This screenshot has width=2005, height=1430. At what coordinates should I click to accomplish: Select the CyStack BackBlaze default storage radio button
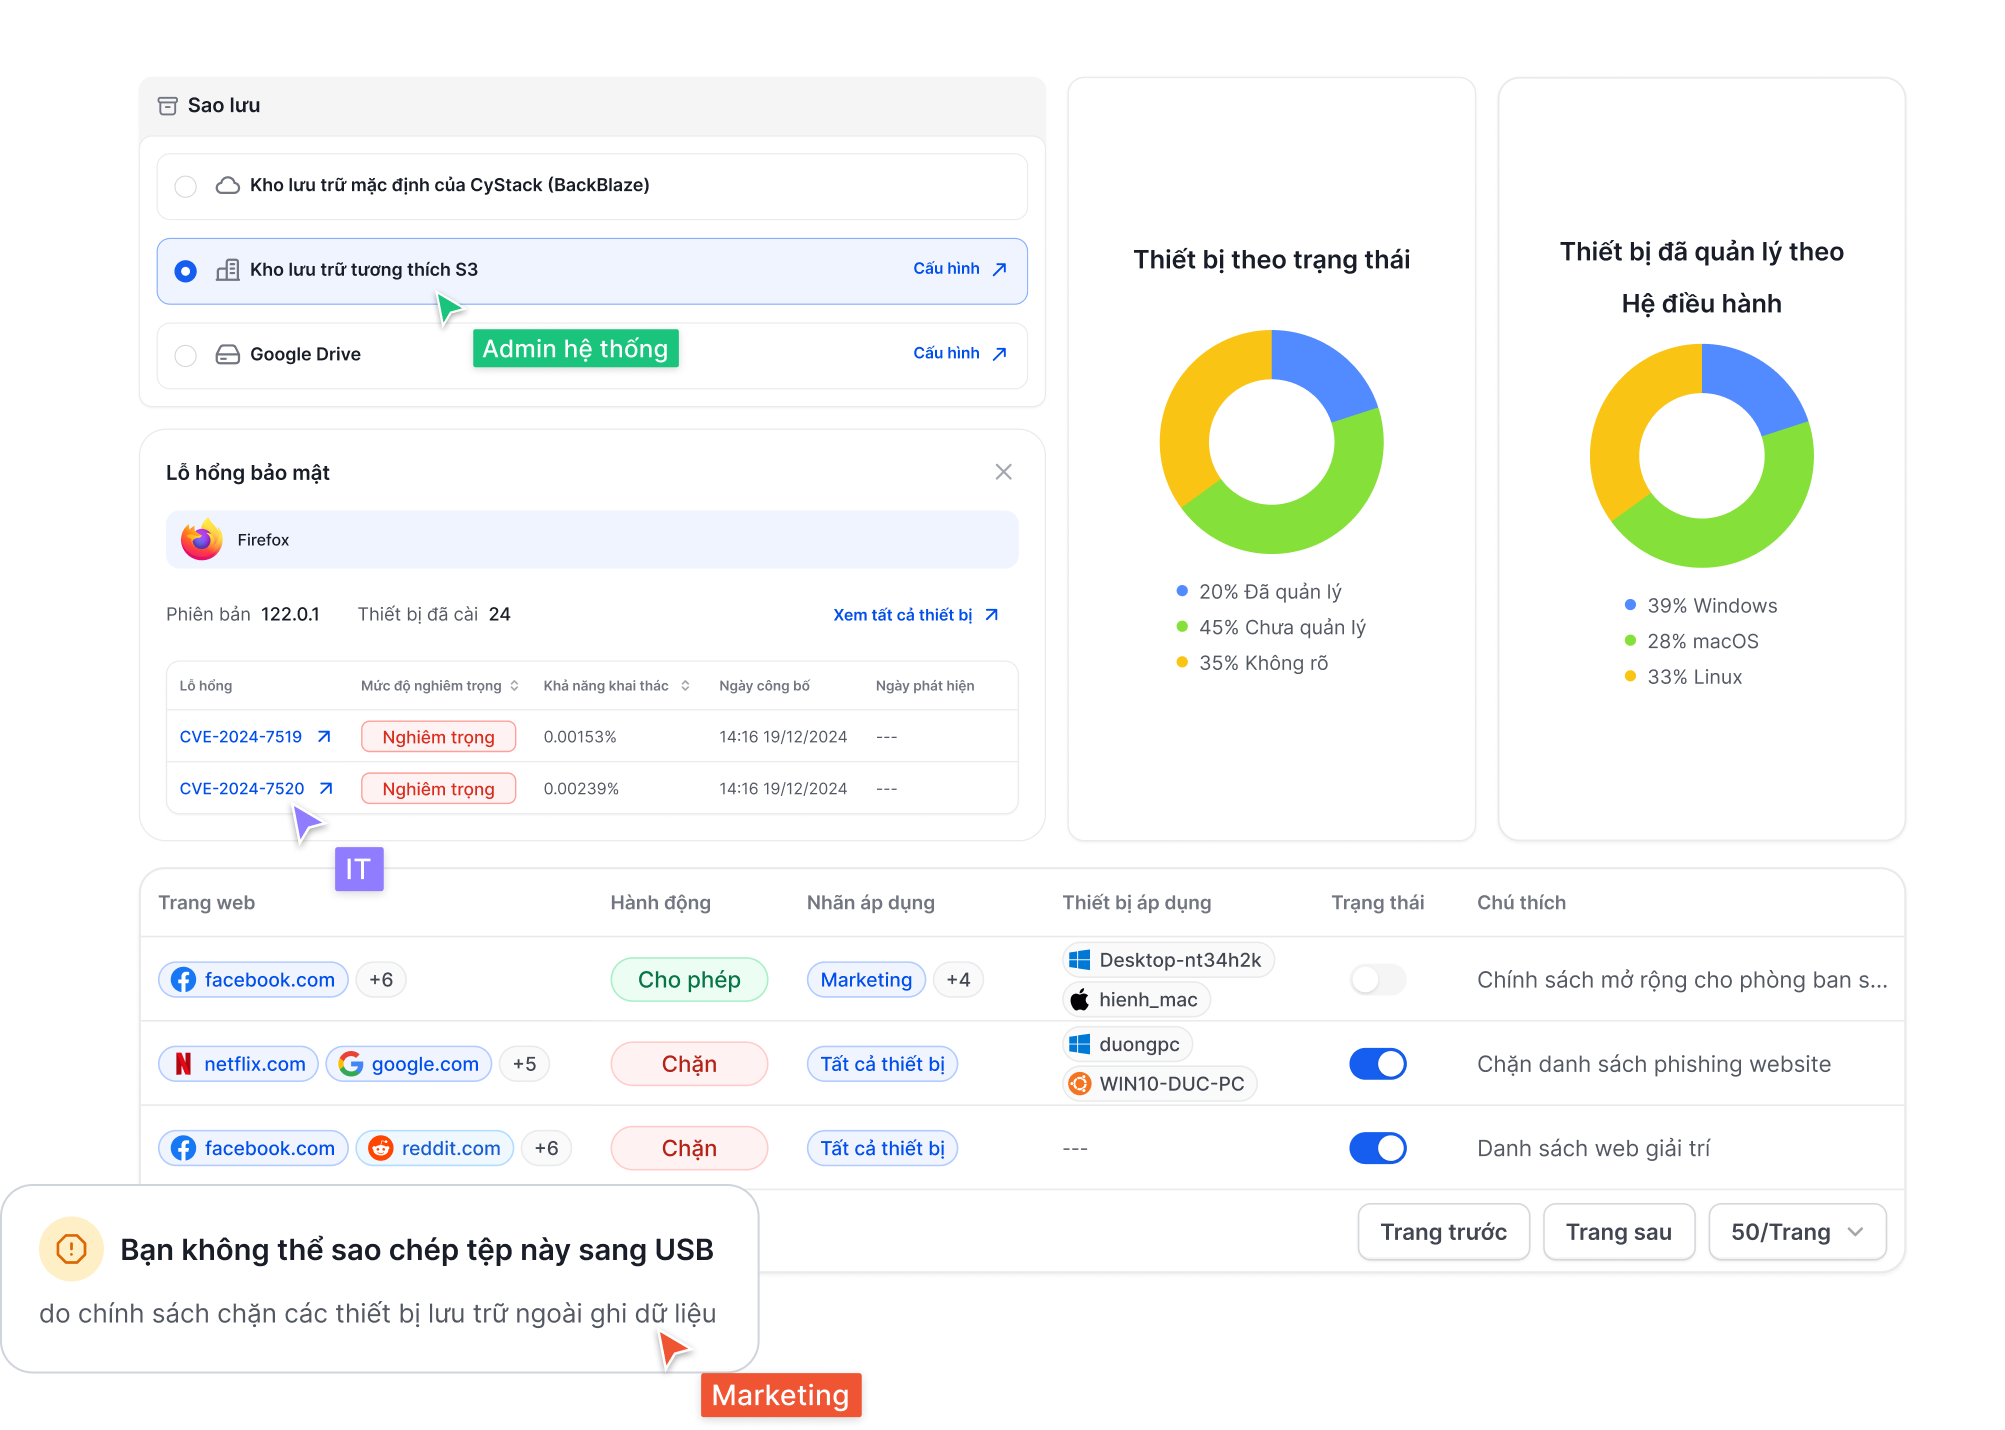point(186,187)
